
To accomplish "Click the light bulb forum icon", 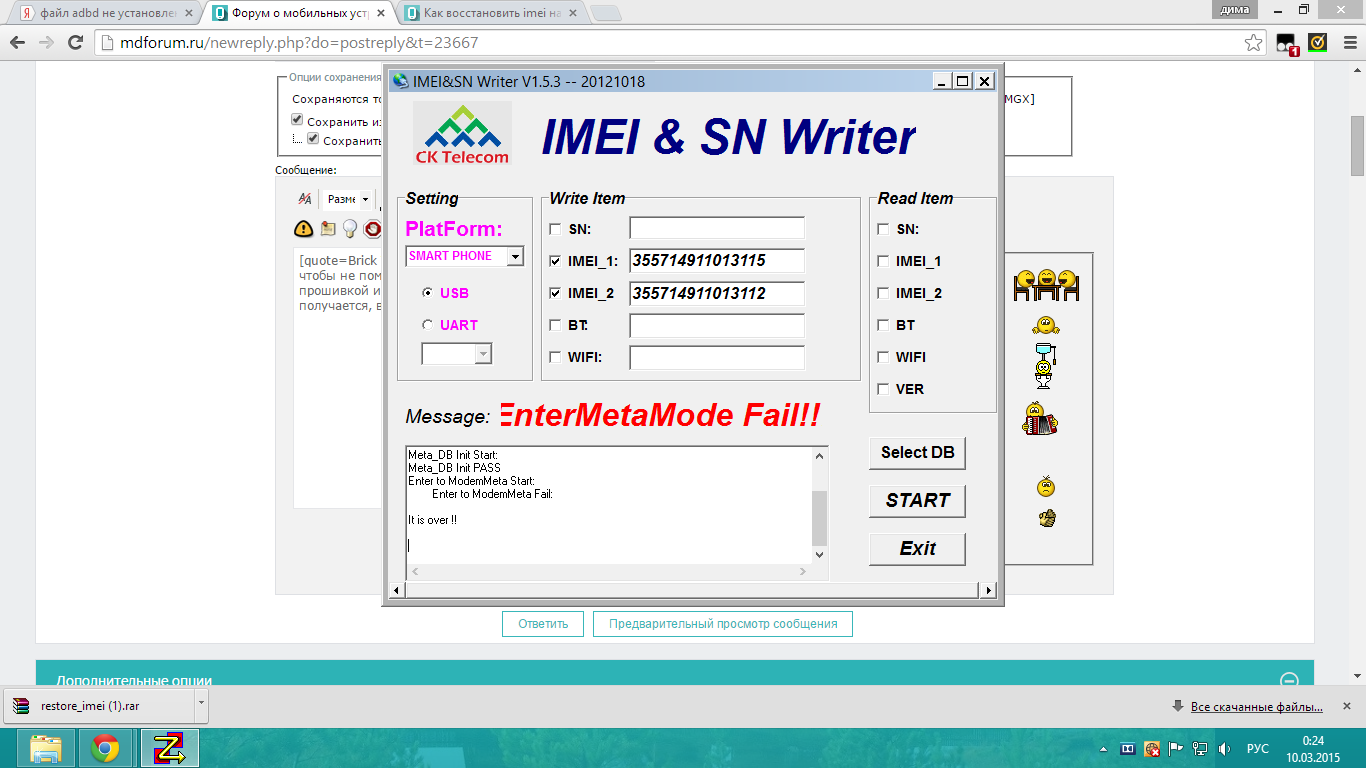I will tap(350, 229).
